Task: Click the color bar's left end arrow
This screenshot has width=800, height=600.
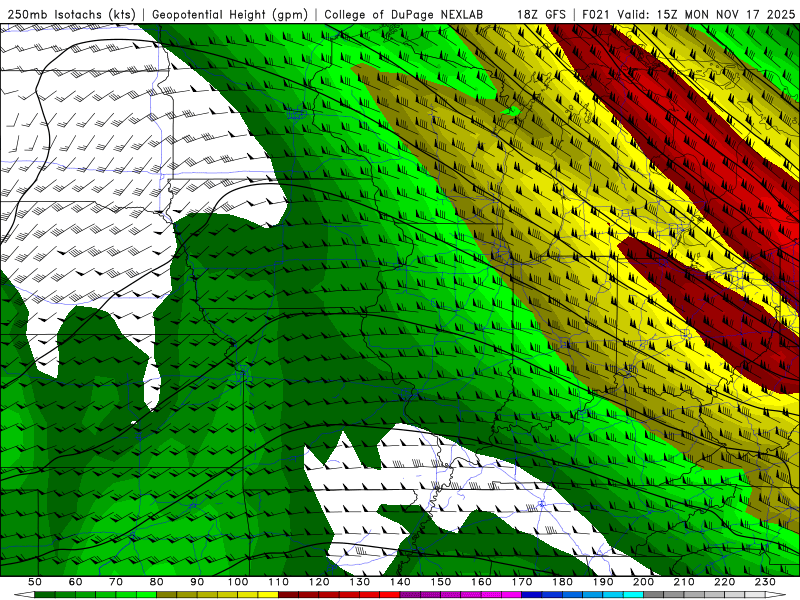Action: tap(24, 595)
